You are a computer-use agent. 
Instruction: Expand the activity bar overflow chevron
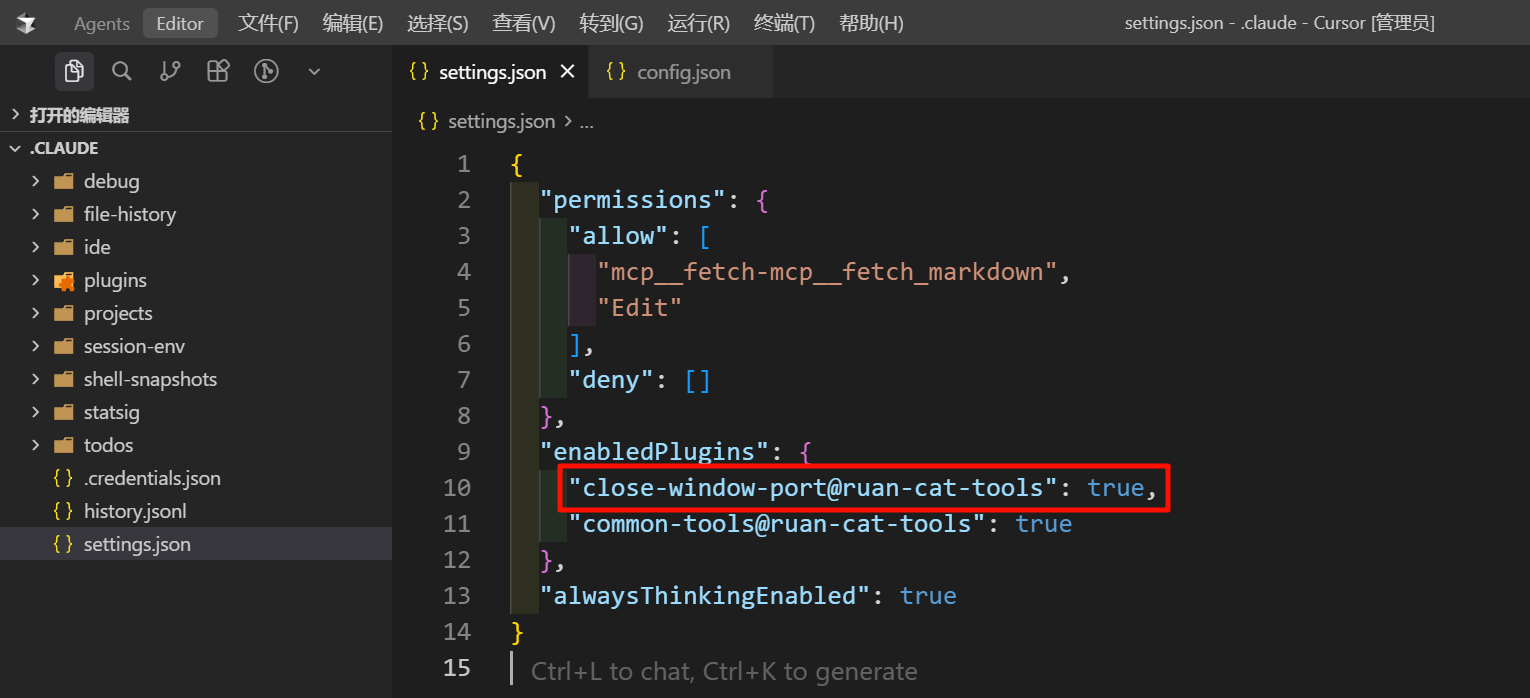314,71
